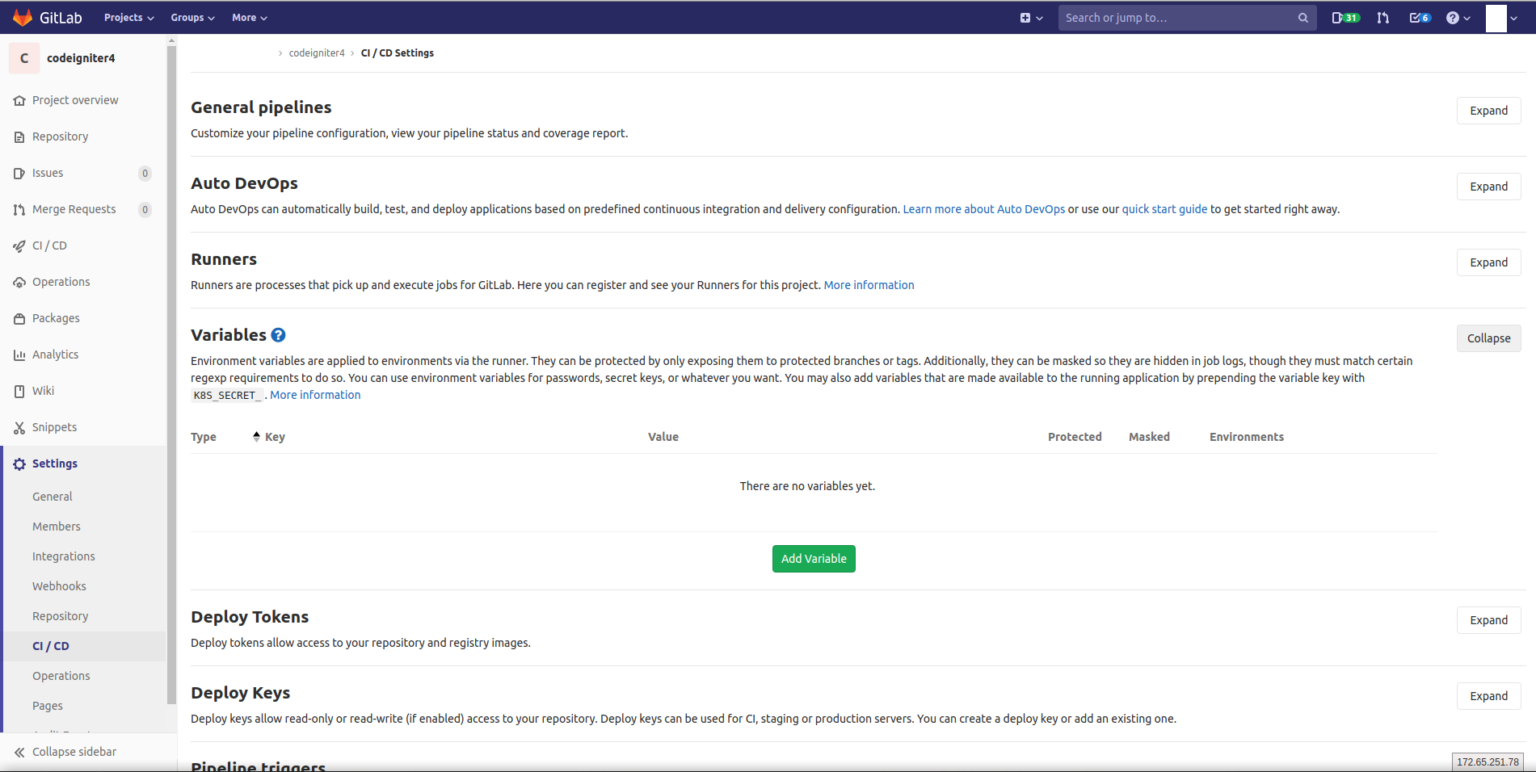Open the Packages sidebar icon
The height and width of the screenshot is (772, 1536).
(x=18, y=318)
